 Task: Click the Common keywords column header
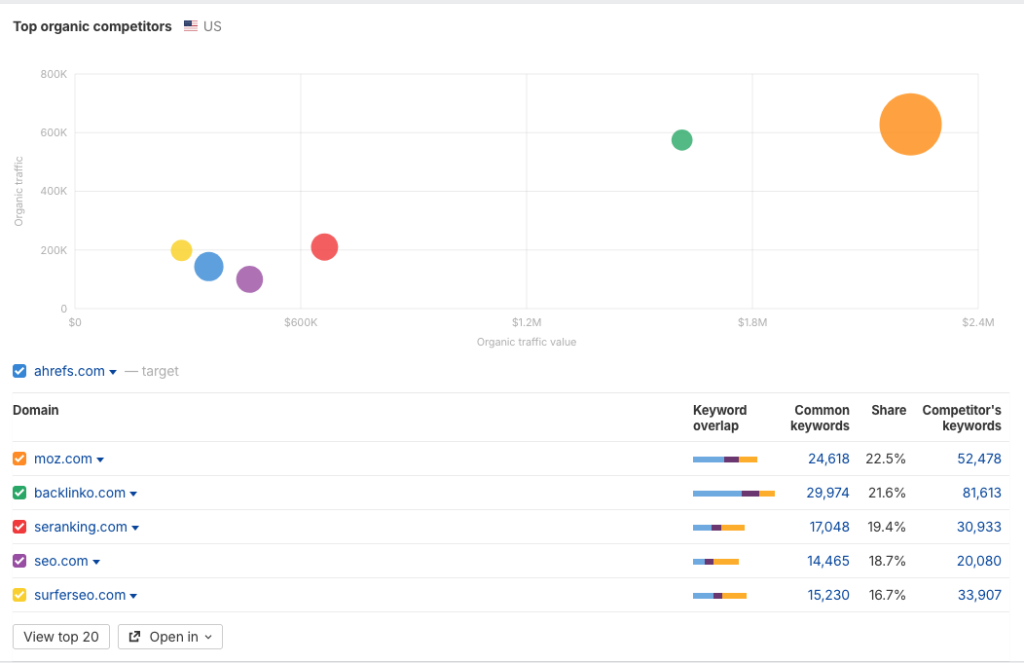click(x=820, y=418)
